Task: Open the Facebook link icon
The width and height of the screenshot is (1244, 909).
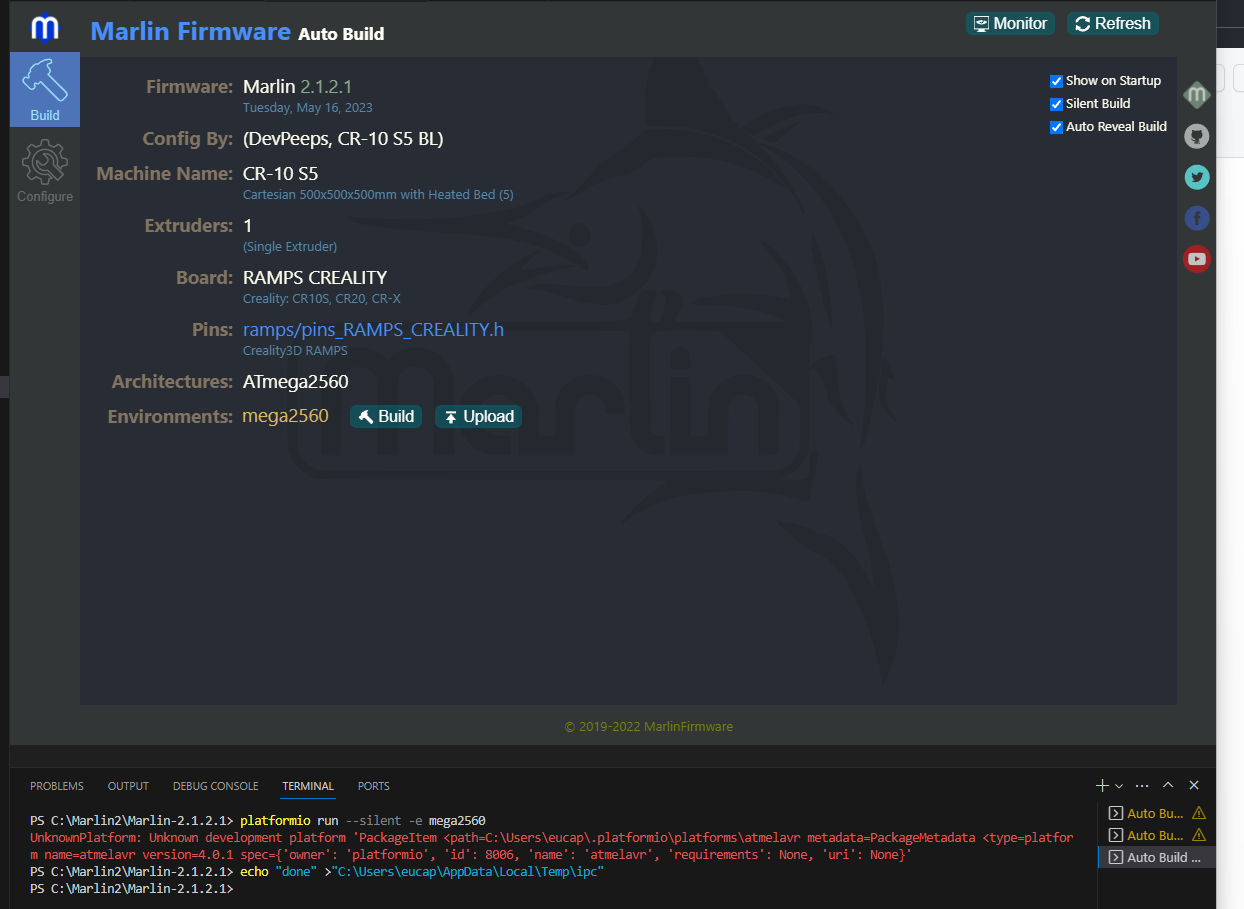Action: click(x=1197, y=218)
